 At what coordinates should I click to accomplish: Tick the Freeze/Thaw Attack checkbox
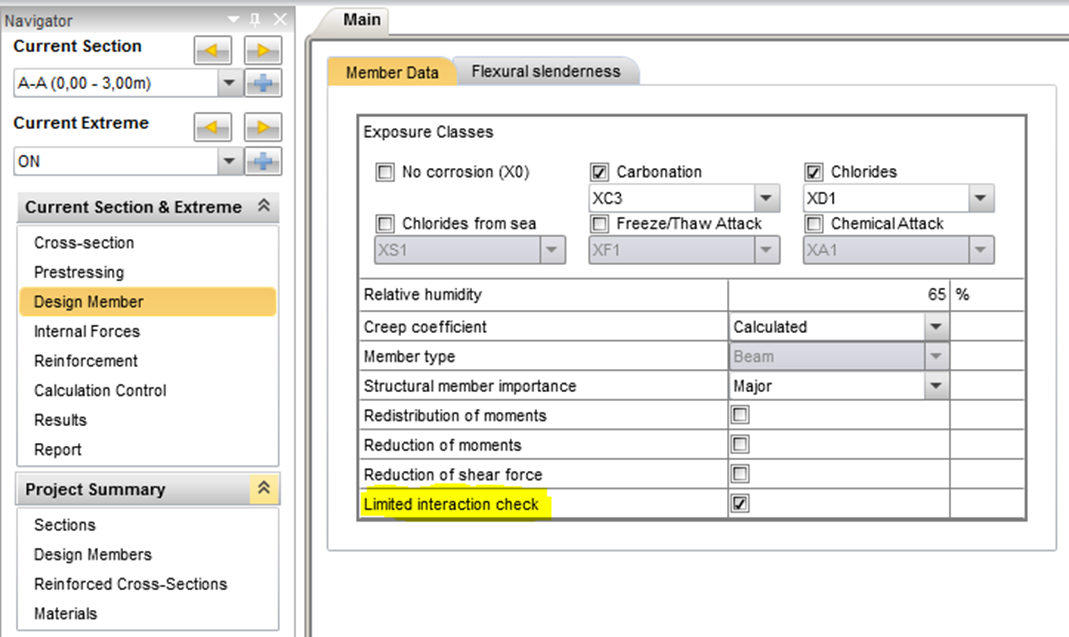(600, 224)
